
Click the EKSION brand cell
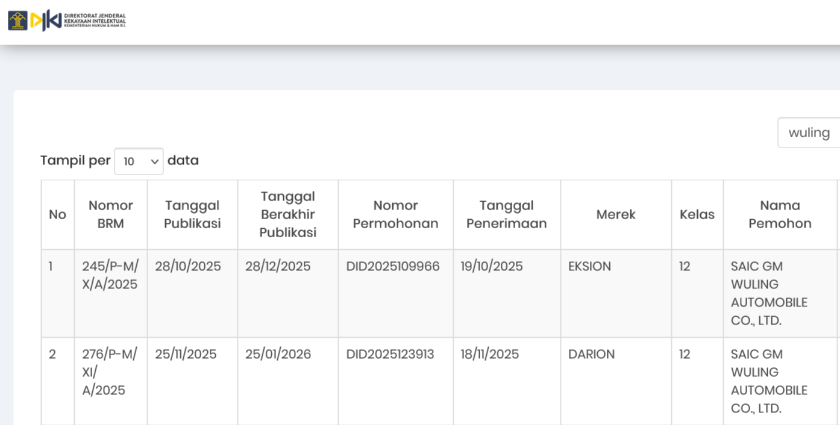pos(589,266)
